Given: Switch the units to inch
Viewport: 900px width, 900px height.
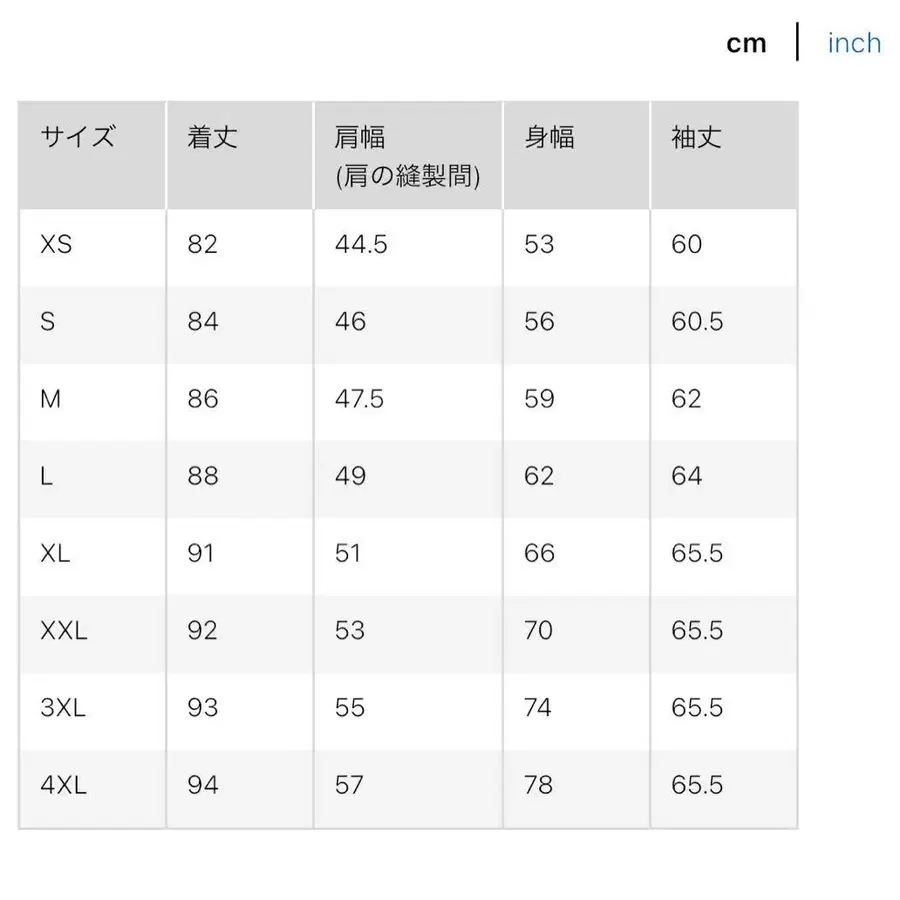Looking at the screenshot, I should pos(853,42).
